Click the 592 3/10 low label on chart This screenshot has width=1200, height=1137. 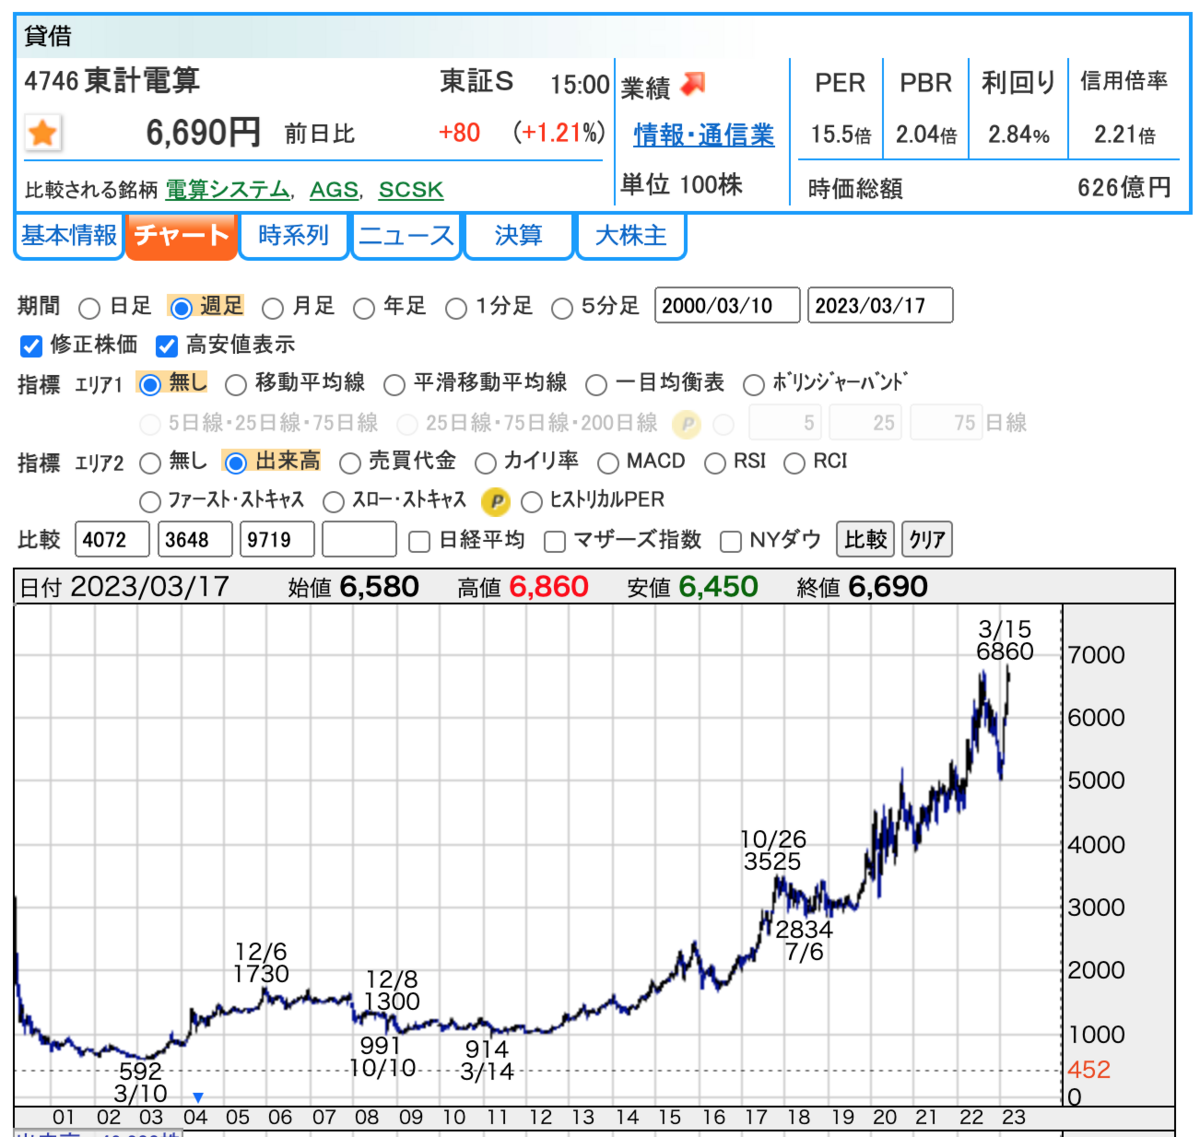coord(141,1082)
